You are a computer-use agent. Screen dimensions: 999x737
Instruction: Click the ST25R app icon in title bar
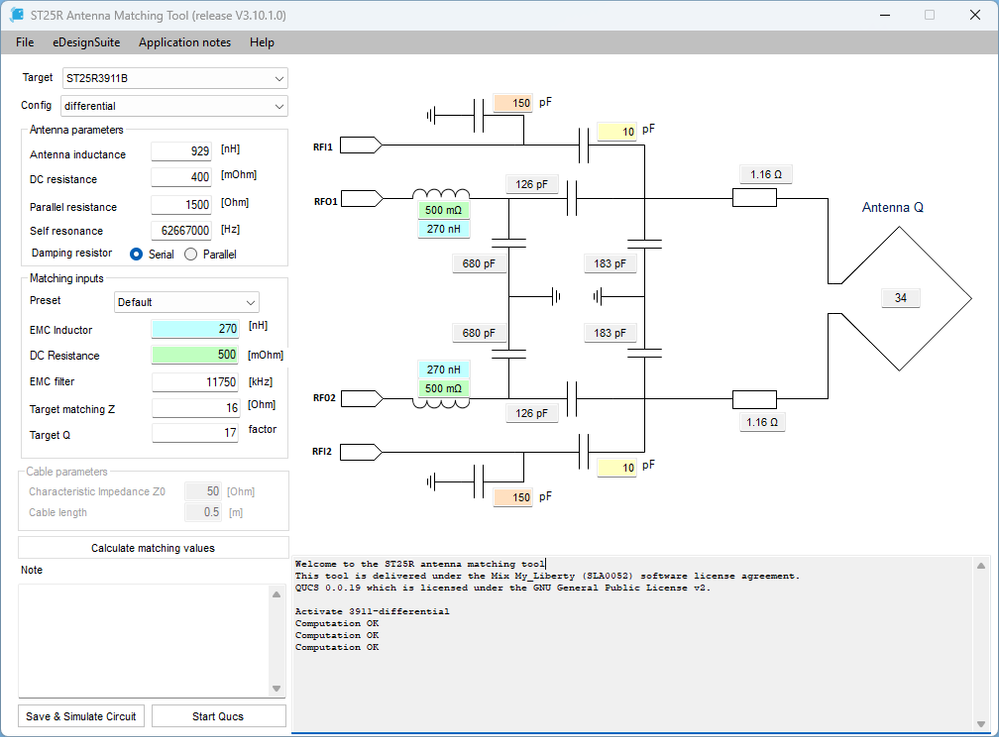click(17, 15)
